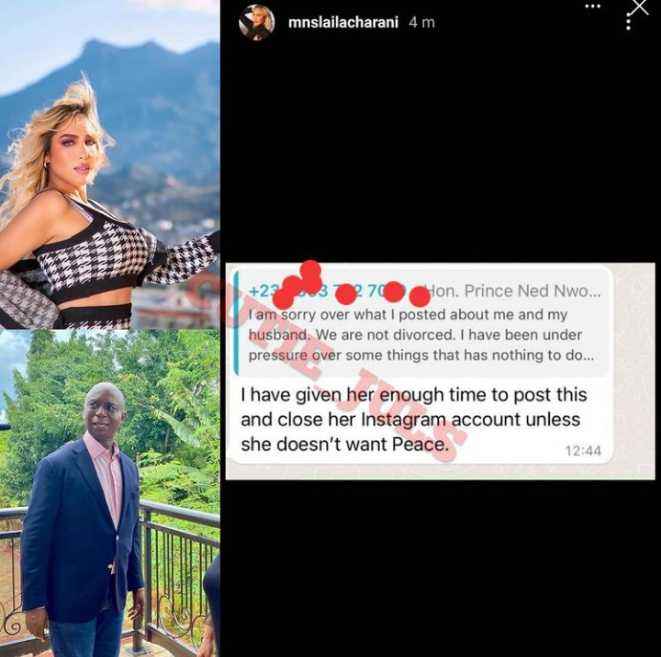
Task: Visit the mnslailacharani username link
Action: click(x=343, y=22)
